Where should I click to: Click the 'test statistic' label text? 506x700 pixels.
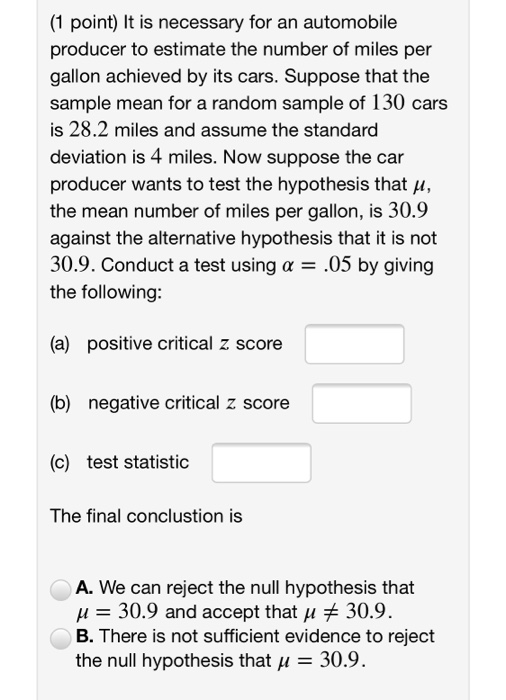coord(138,462)
